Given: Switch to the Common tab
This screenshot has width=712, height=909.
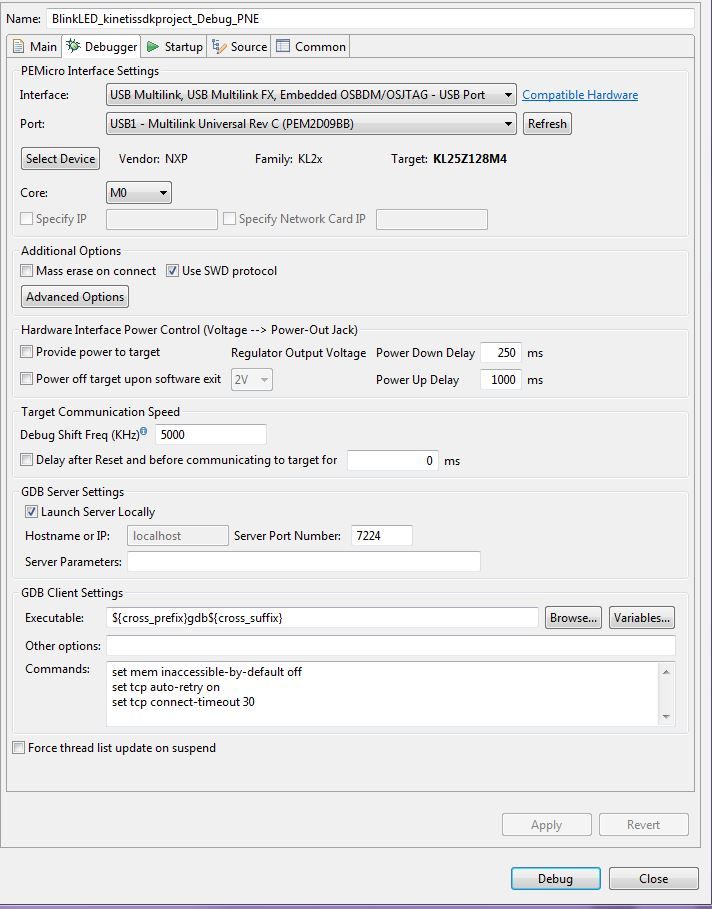Looking at the screenshot, I should coord(311,46).
